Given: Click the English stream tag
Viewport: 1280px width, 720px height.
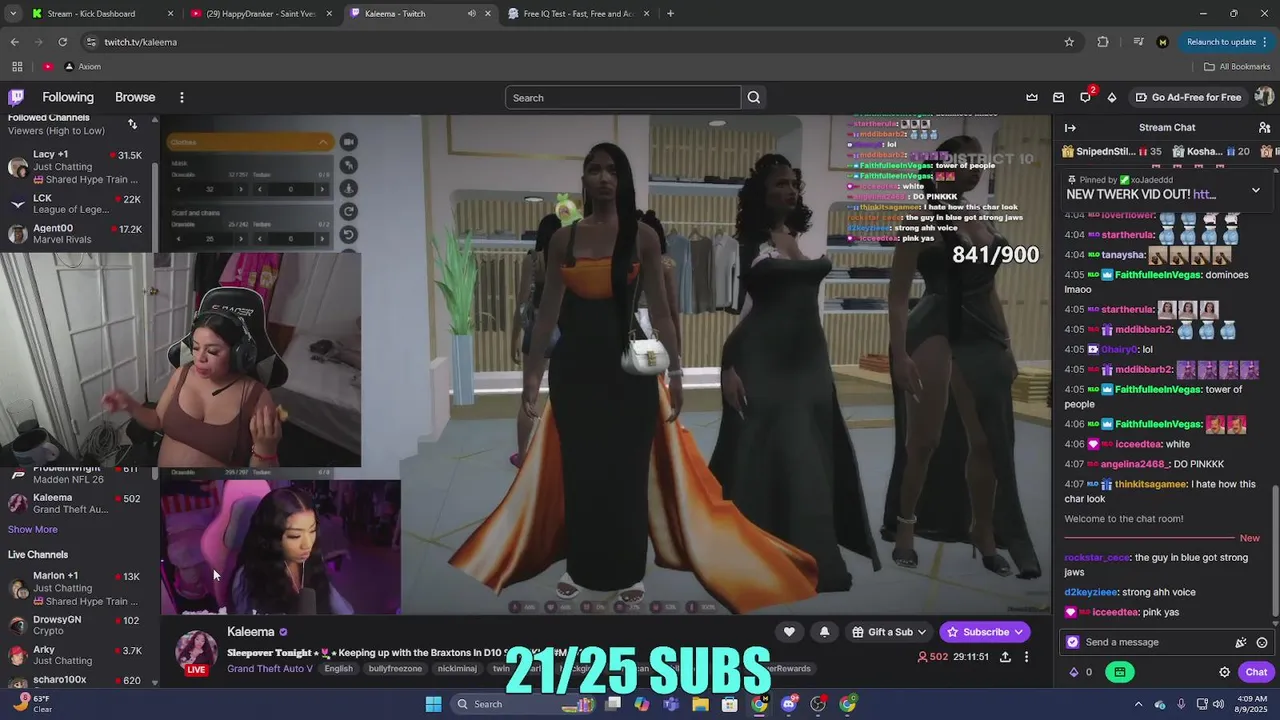Looking at the screenshot, I should pos(338,668).
